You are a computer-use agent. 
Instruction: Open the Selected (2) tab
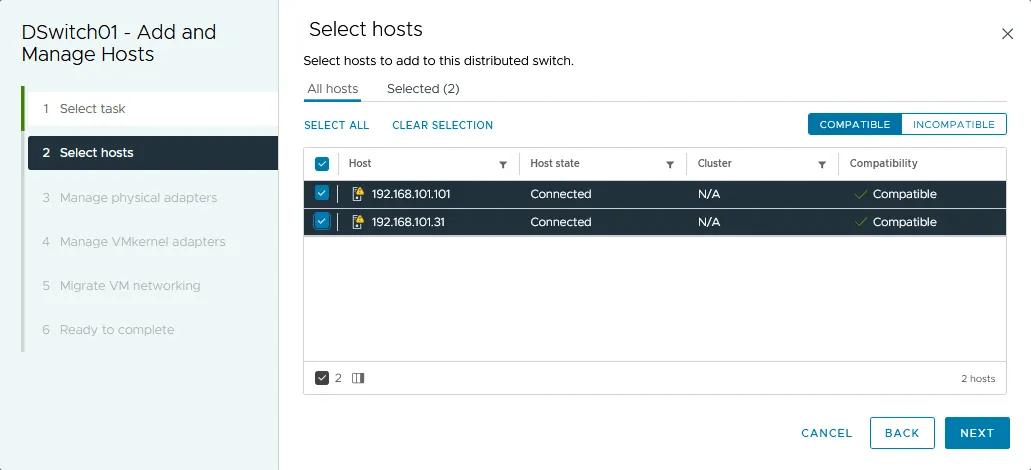[423, 89]
